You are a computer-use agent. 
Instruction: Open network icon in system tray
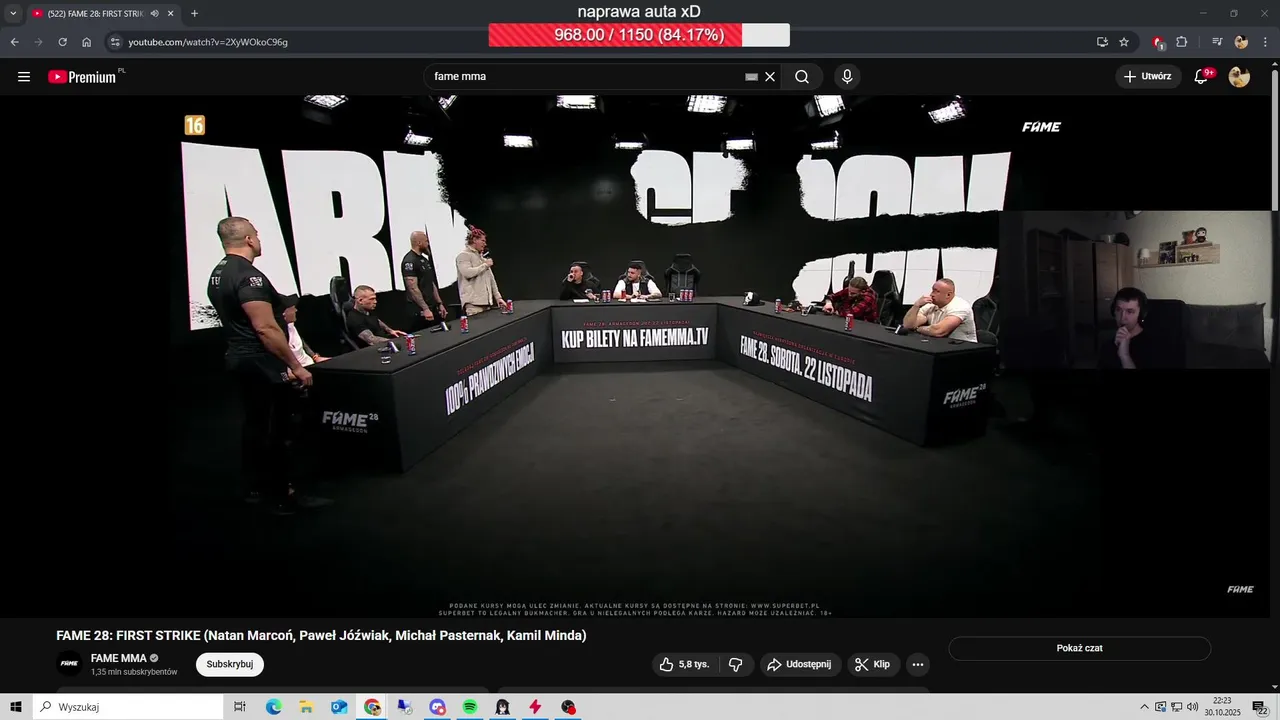click(1177, 707)
